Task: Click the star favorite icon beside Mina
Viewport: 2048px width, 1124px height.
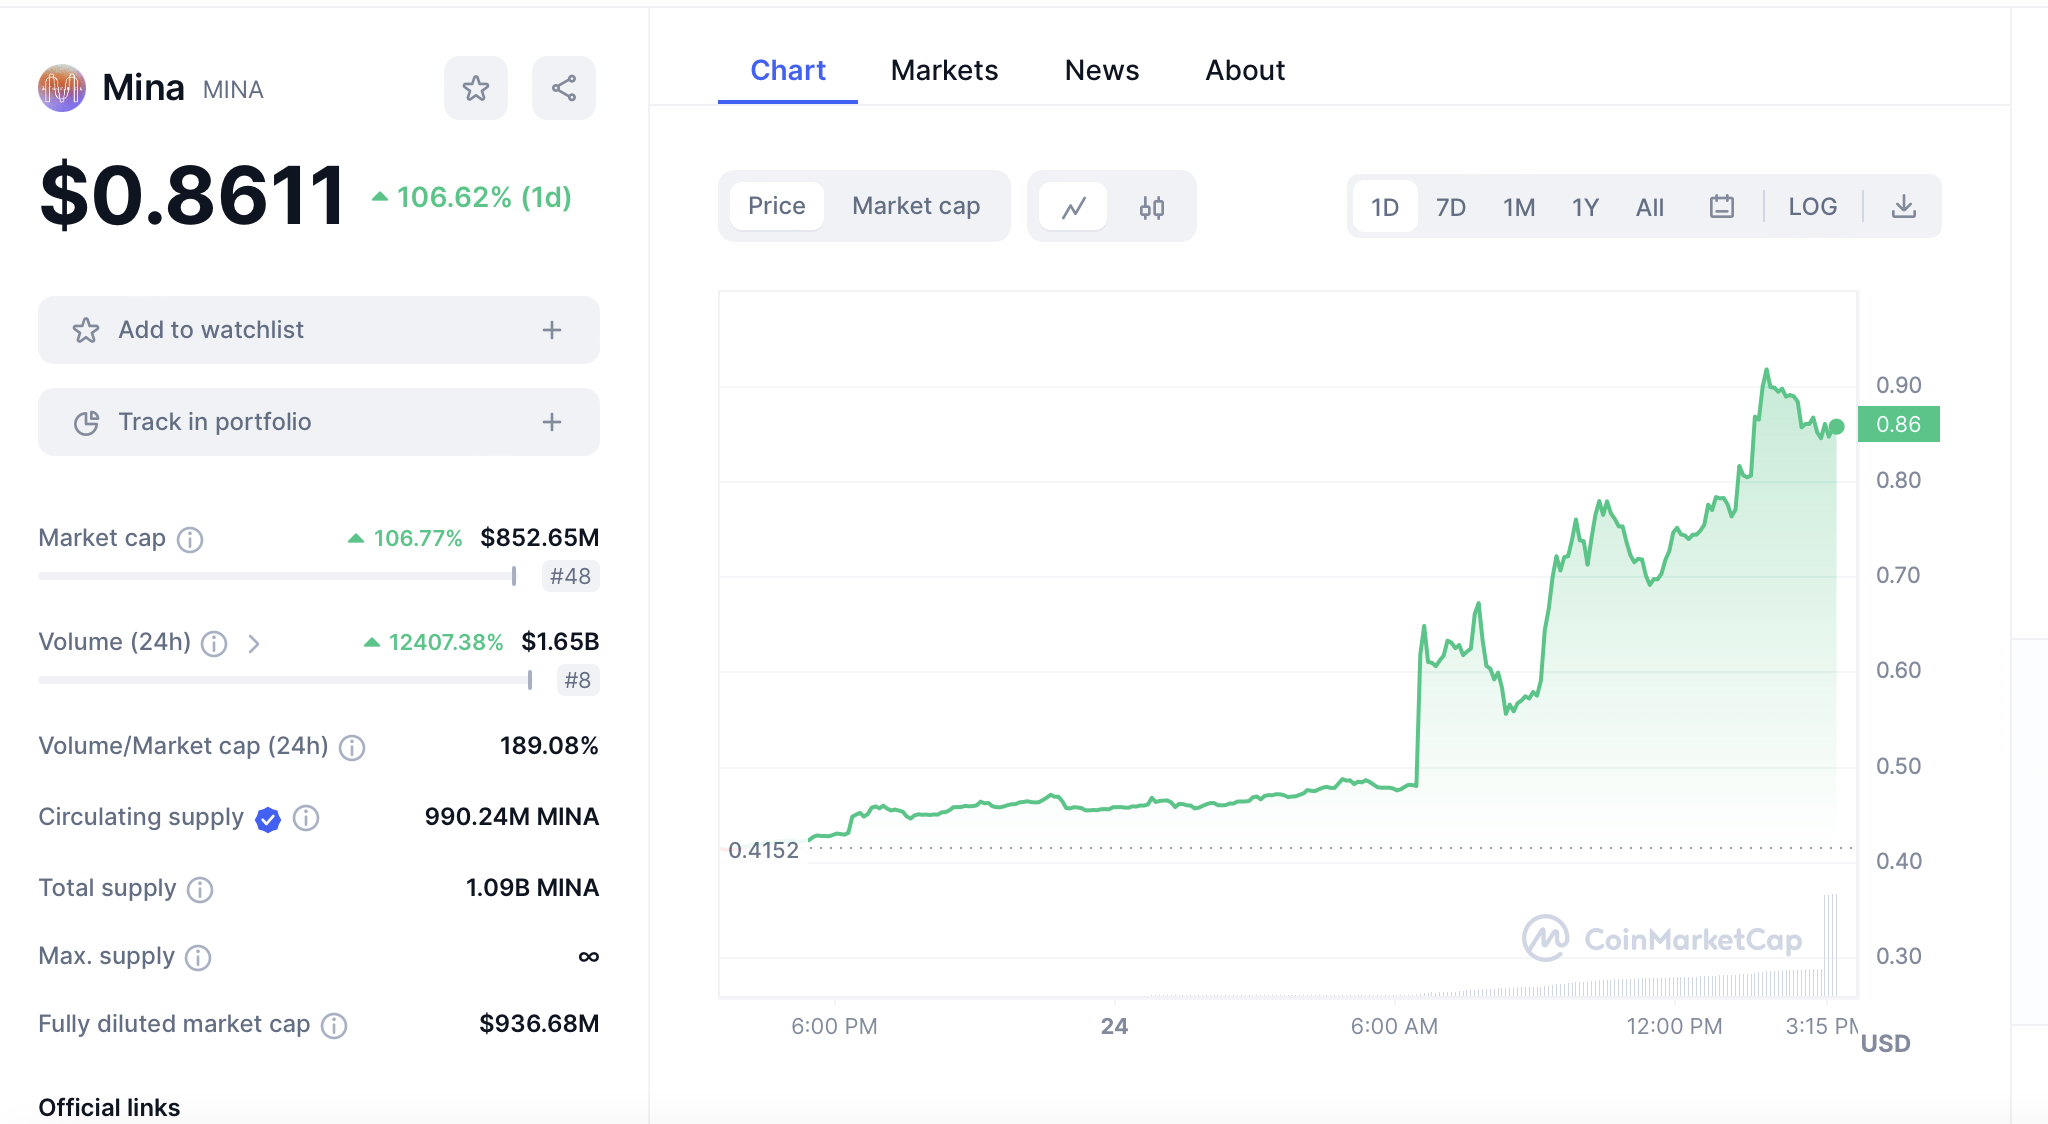Action: pos(476,88)
